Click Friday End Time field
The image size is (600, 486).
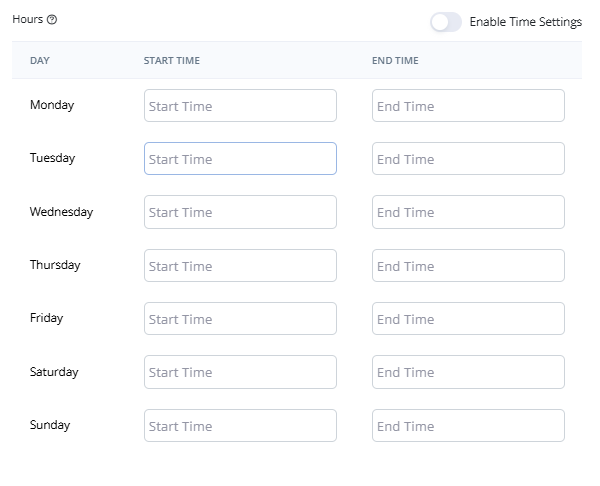468,319
